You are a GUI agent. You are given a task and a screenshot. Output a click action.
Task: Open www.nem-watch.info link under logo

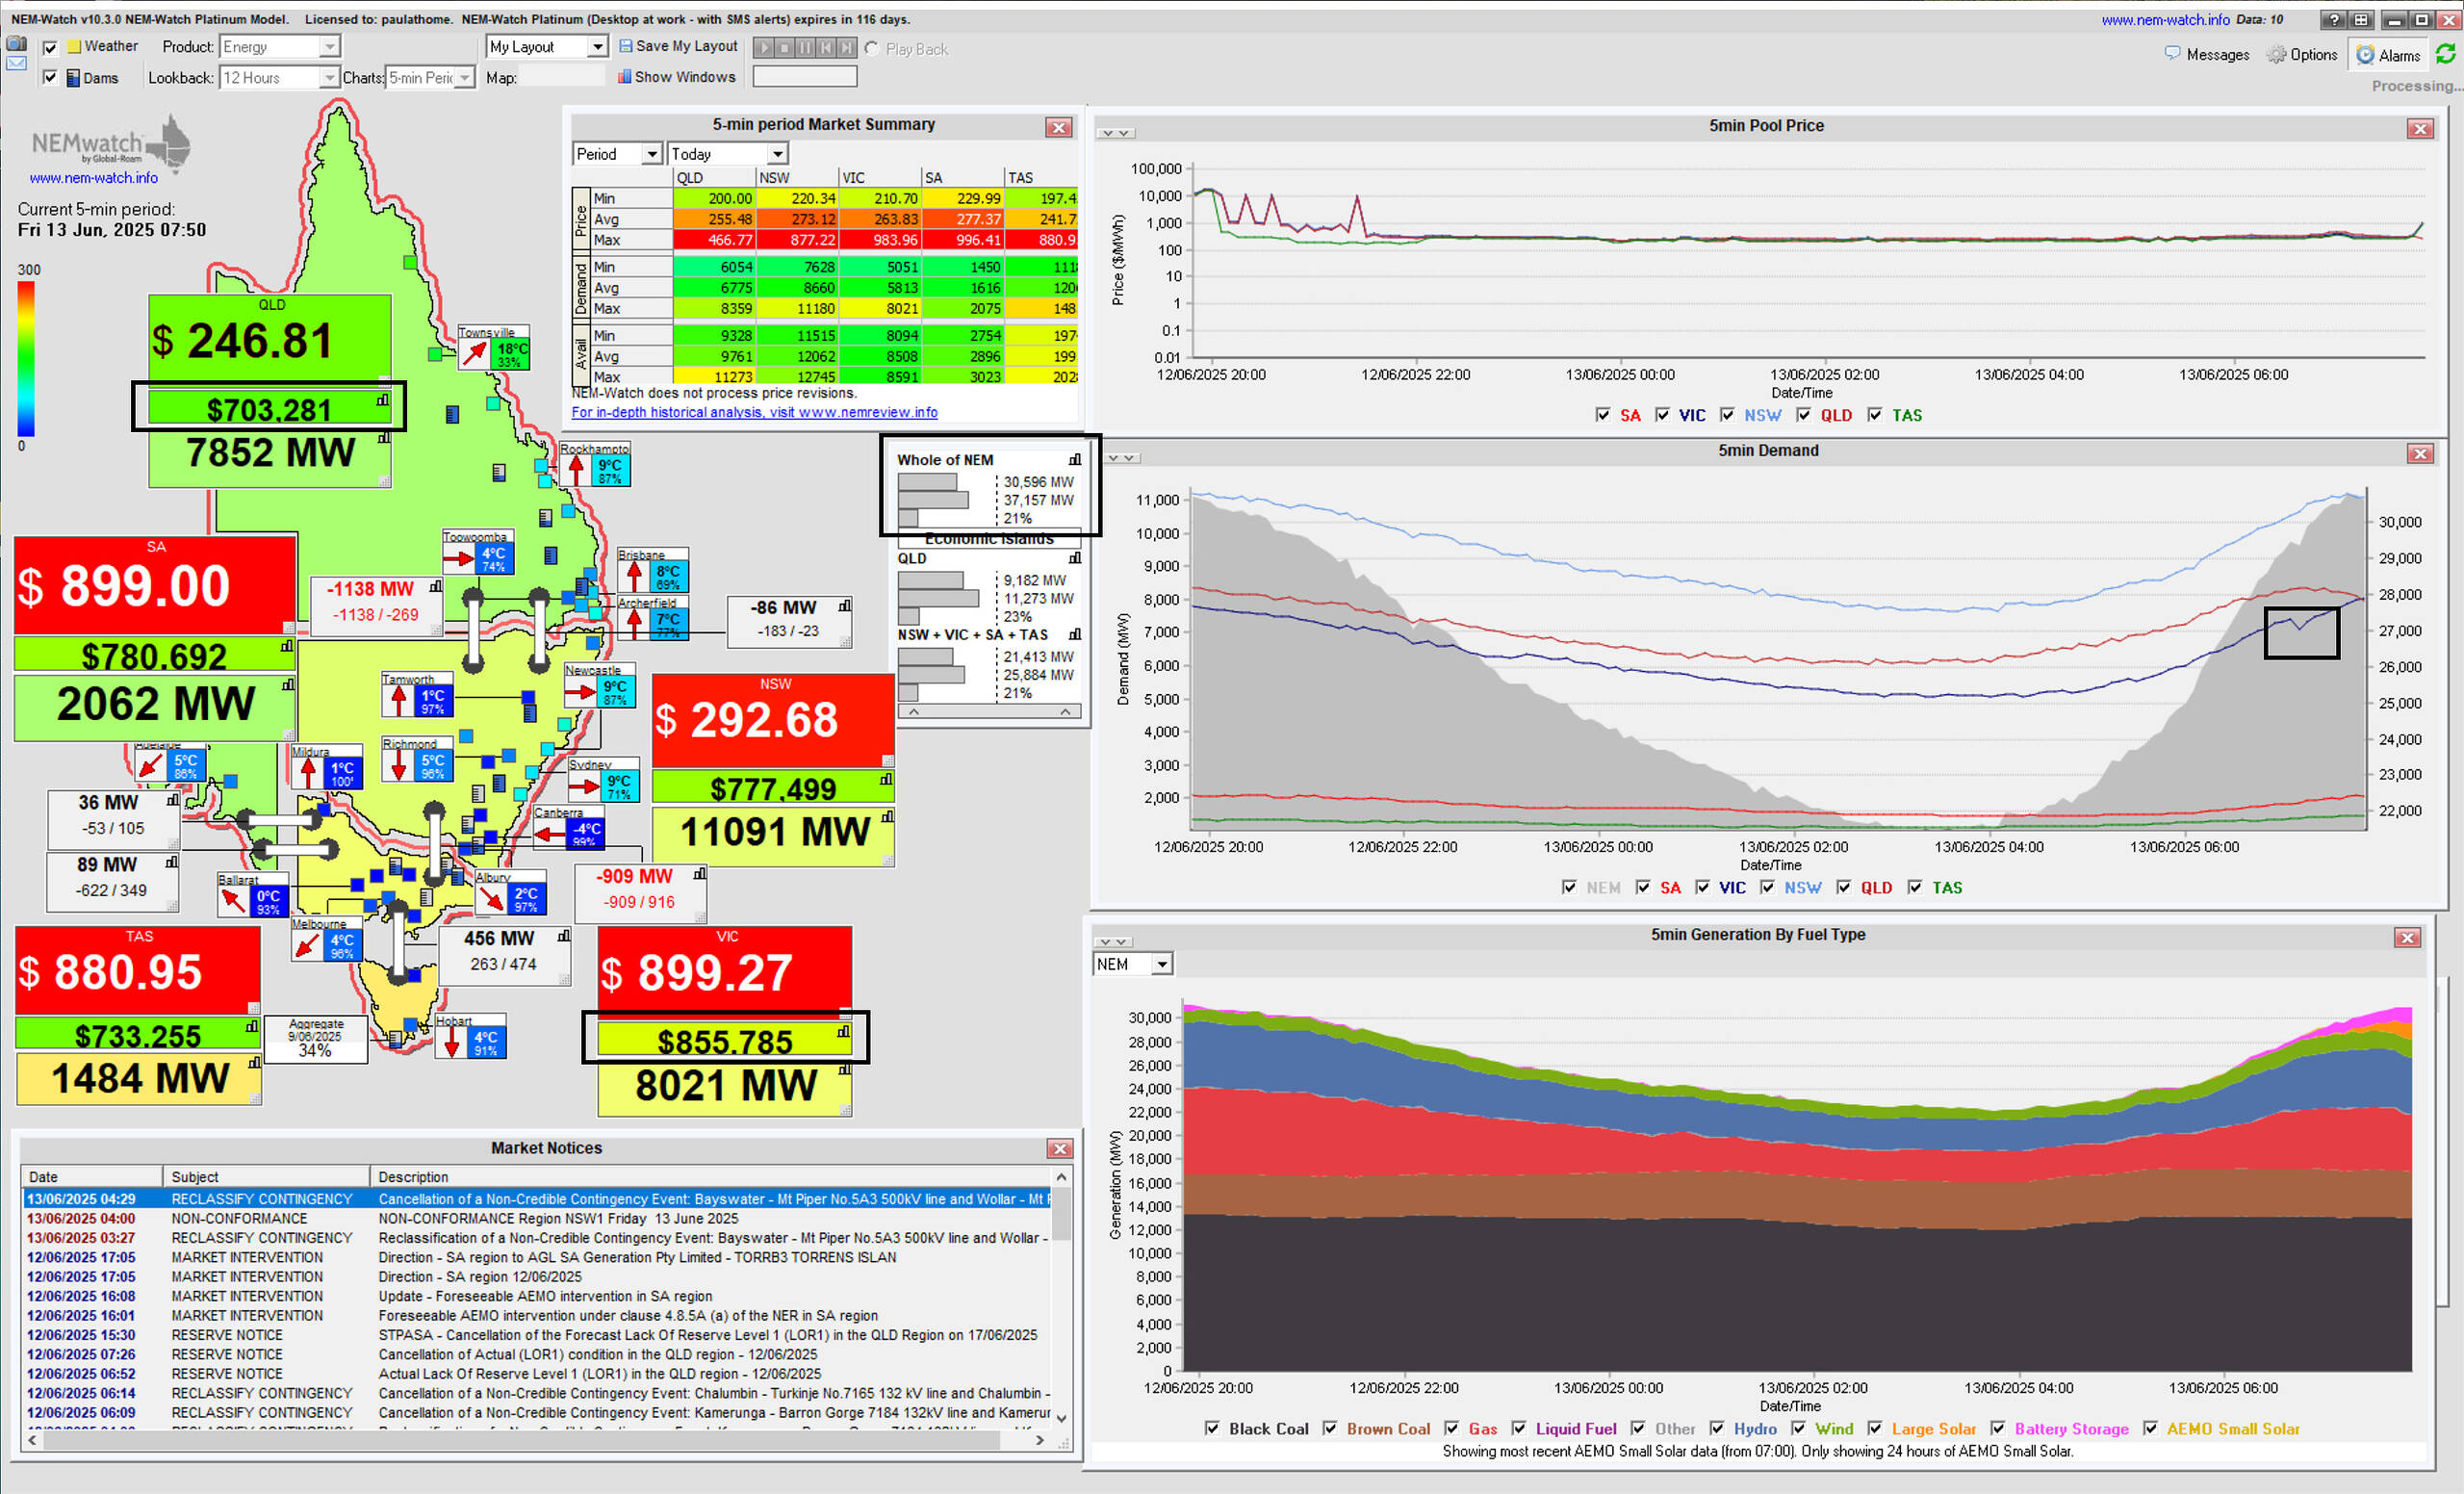pos(94,178)
